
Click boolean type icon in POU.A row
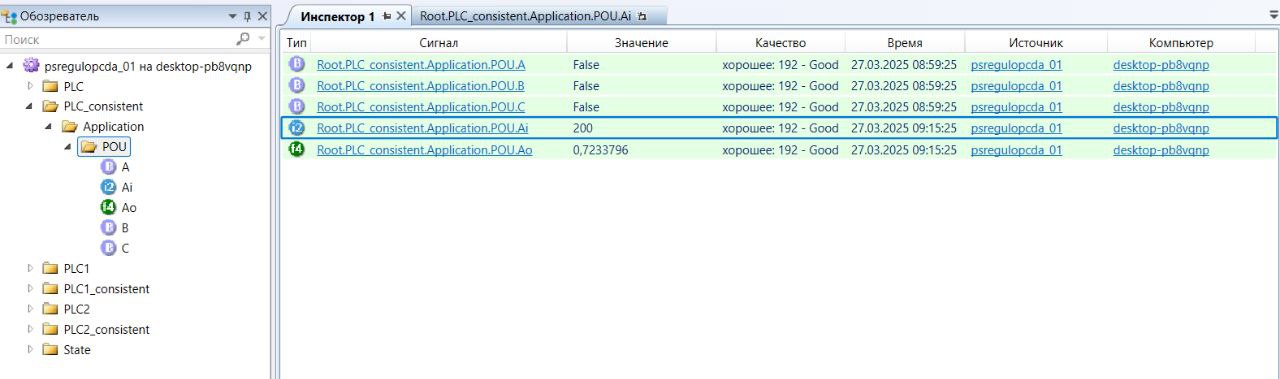tap(297, 64)
